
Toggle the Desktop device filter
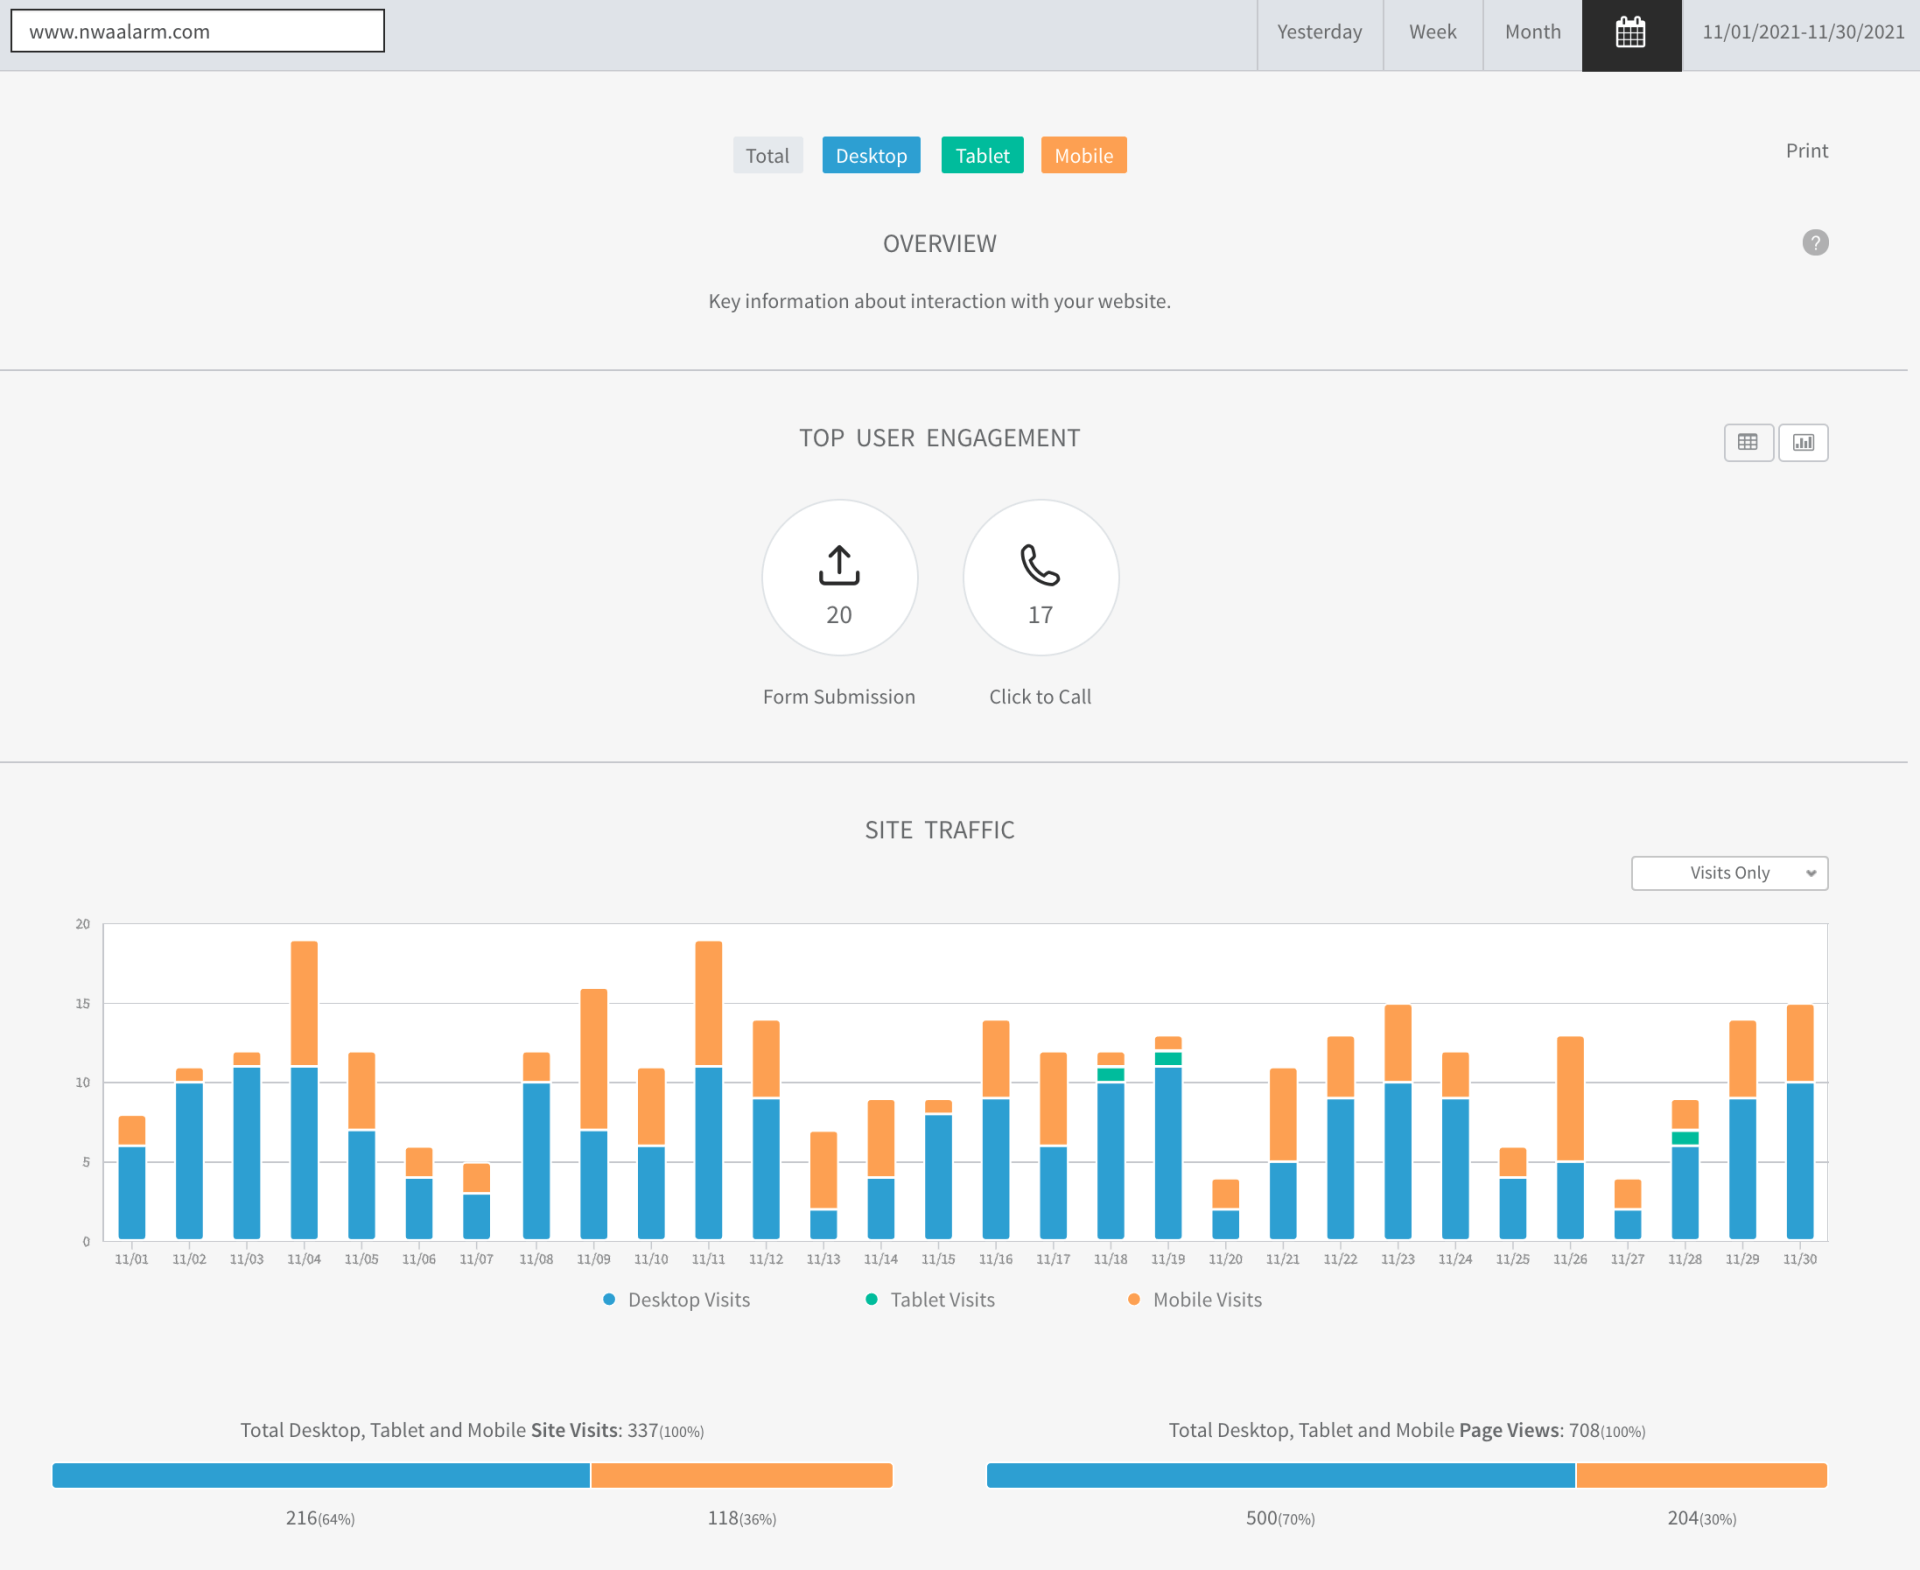tap(871, 156)
